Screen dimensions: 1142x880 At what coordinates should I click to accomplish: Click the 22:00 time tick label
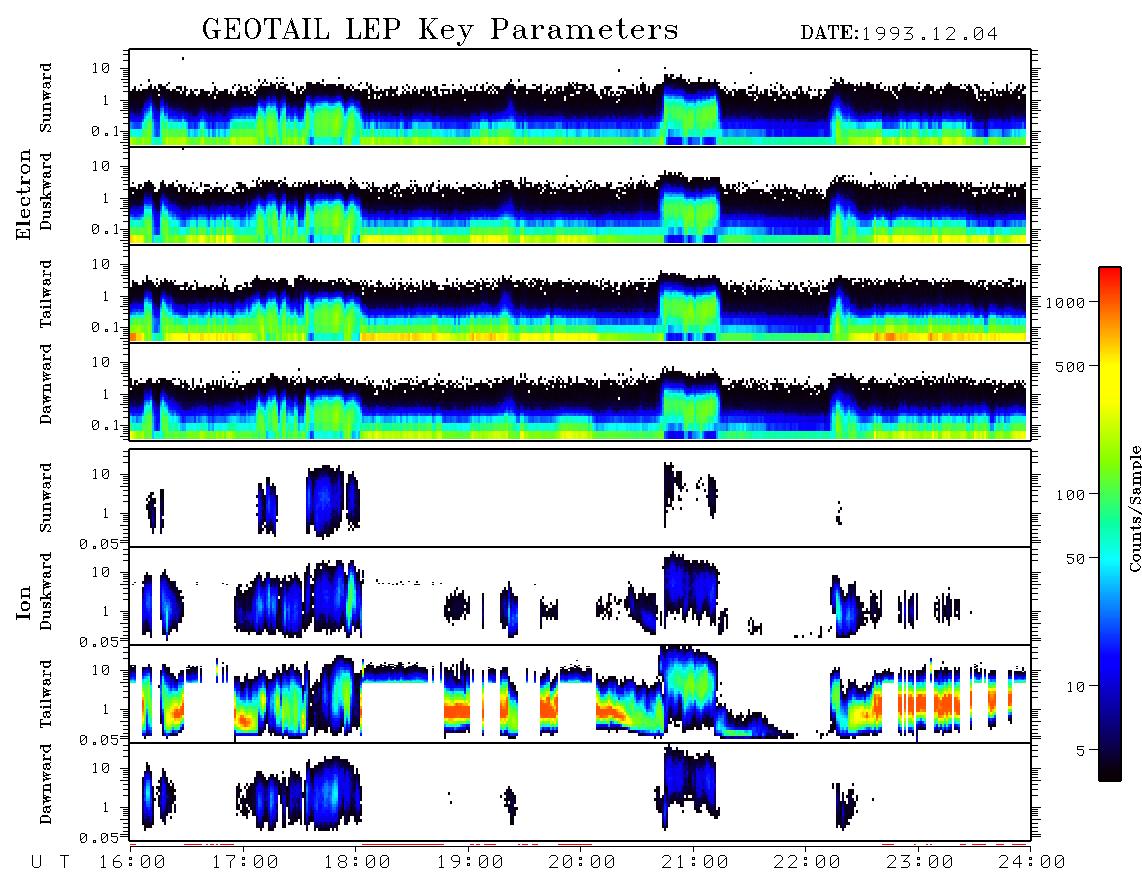pos(808,863)
